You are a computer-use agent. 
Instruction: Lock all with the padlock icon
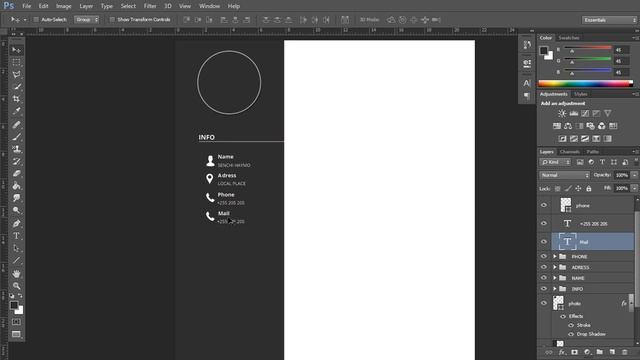(589, 188)
